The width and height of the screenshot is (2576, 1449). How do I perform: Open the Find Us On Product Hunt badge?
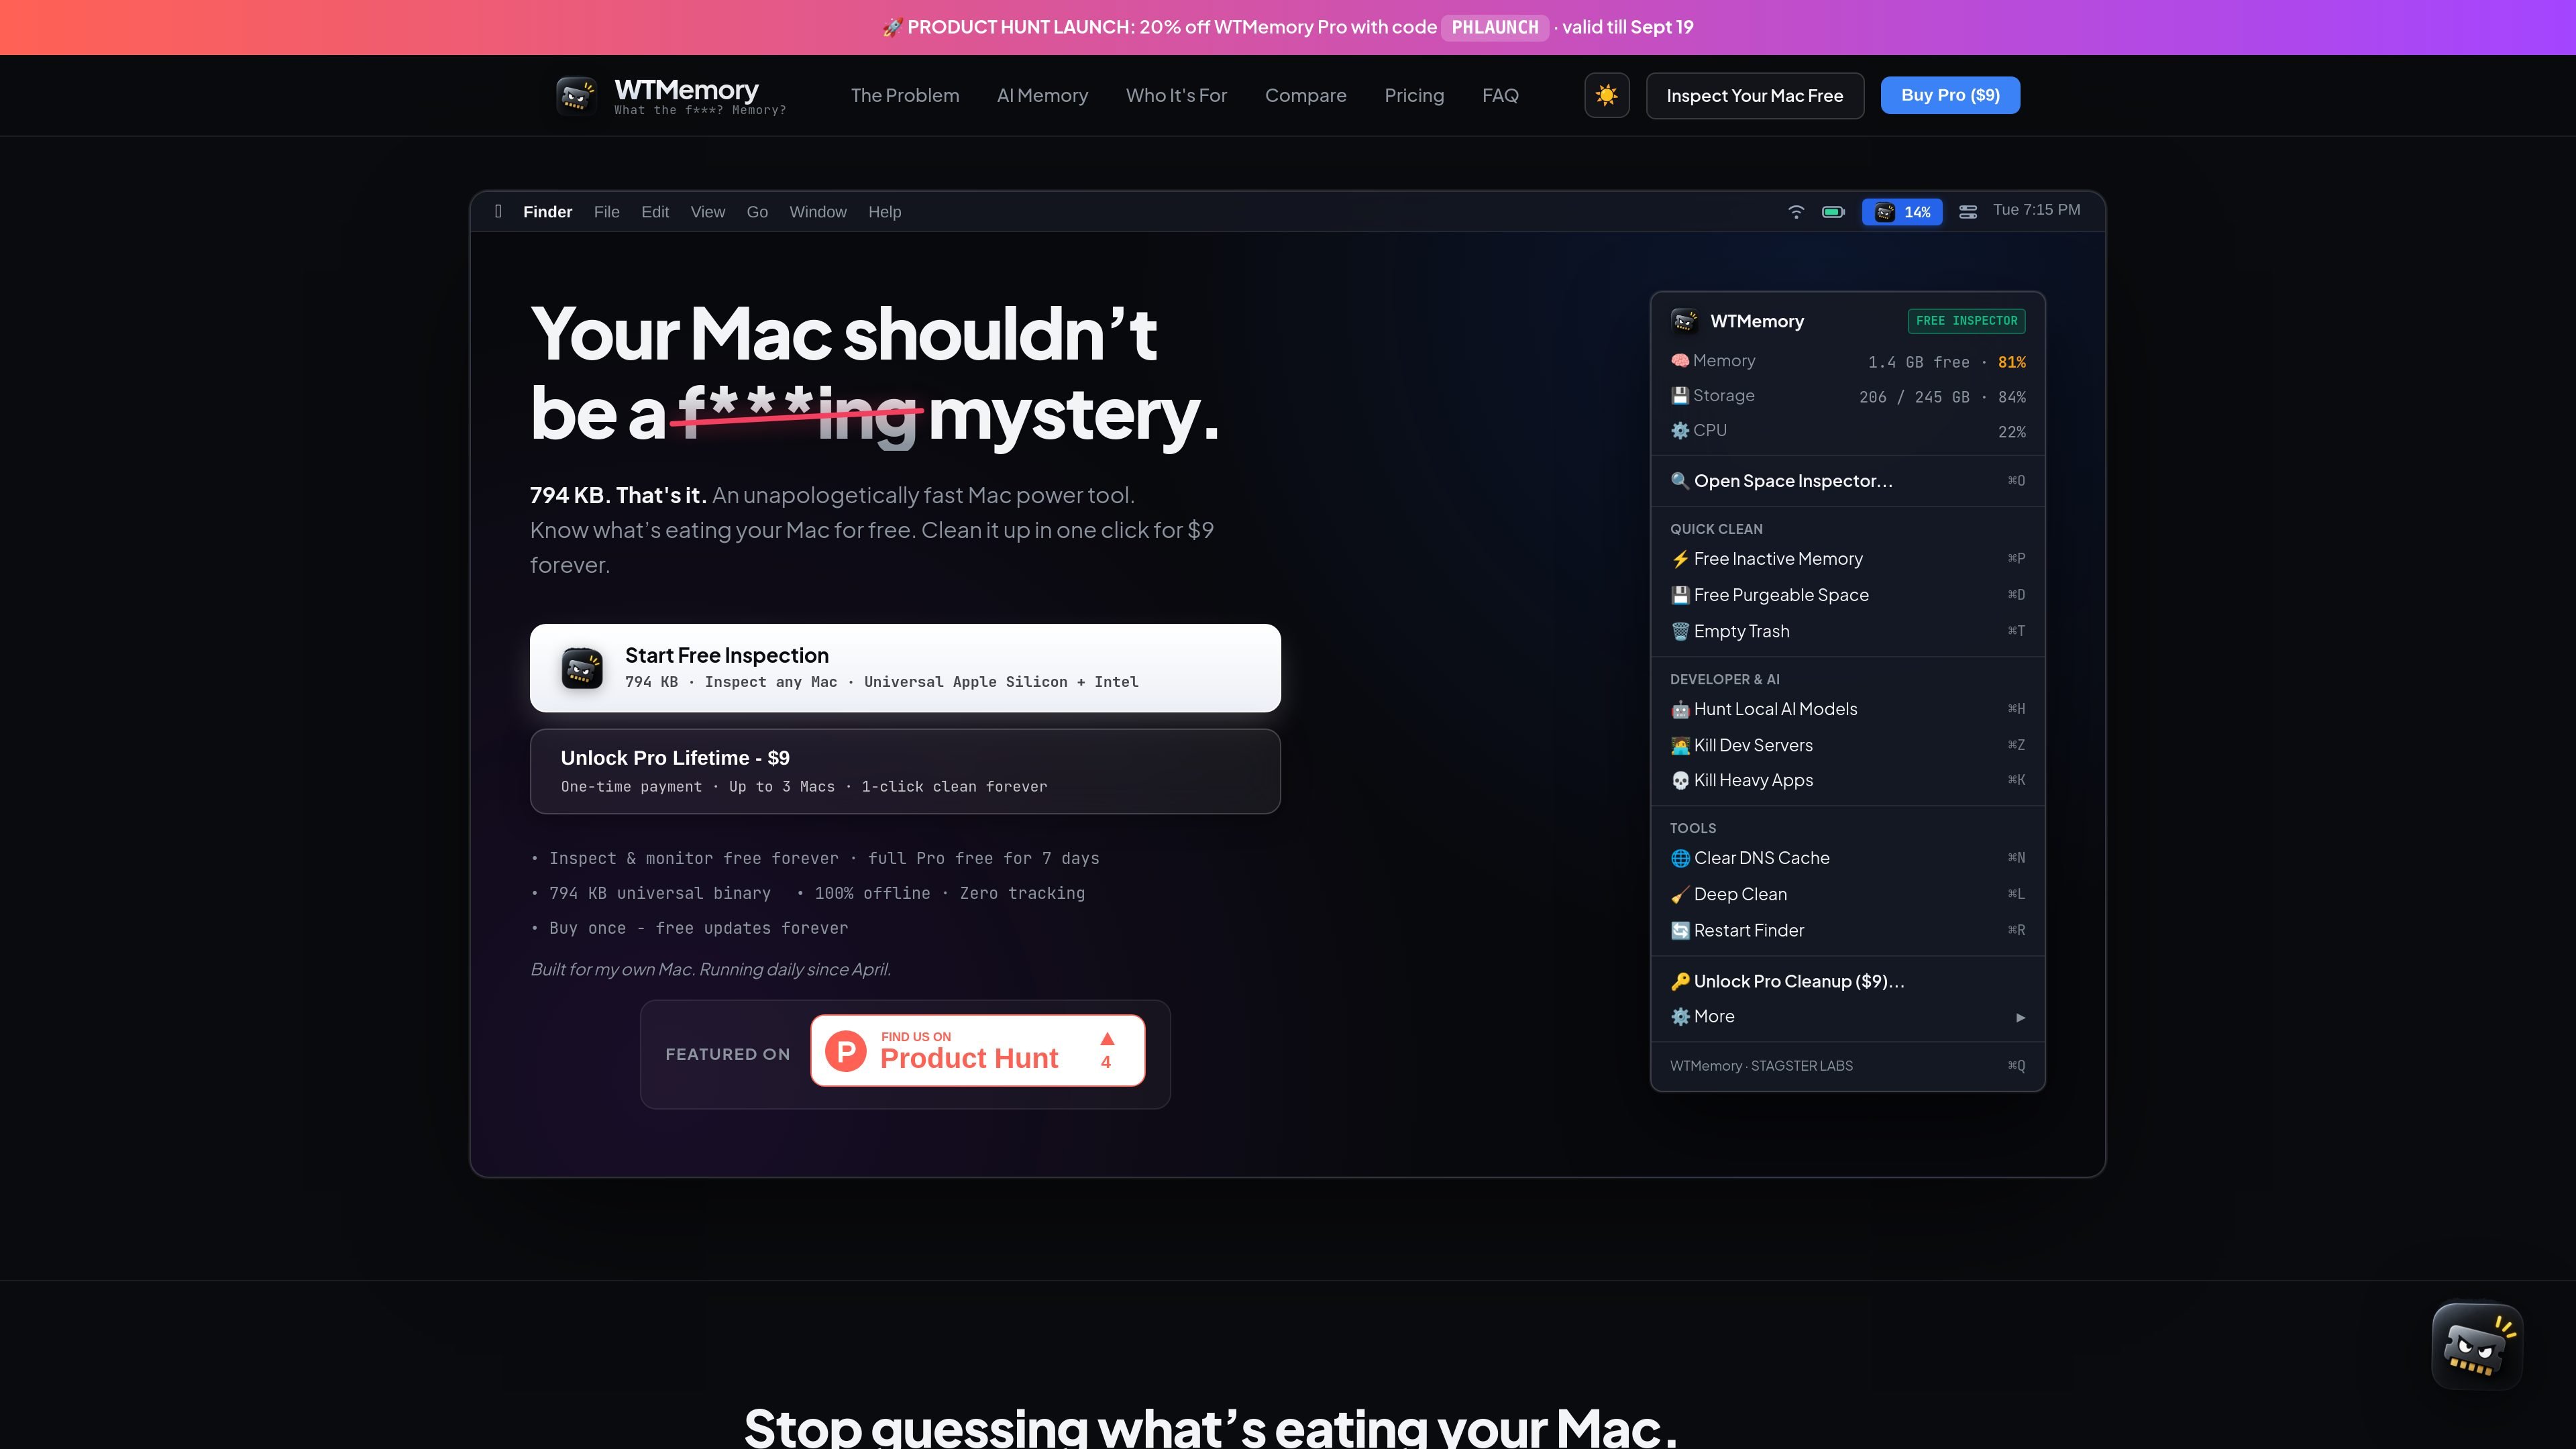tap(977, 1050)
